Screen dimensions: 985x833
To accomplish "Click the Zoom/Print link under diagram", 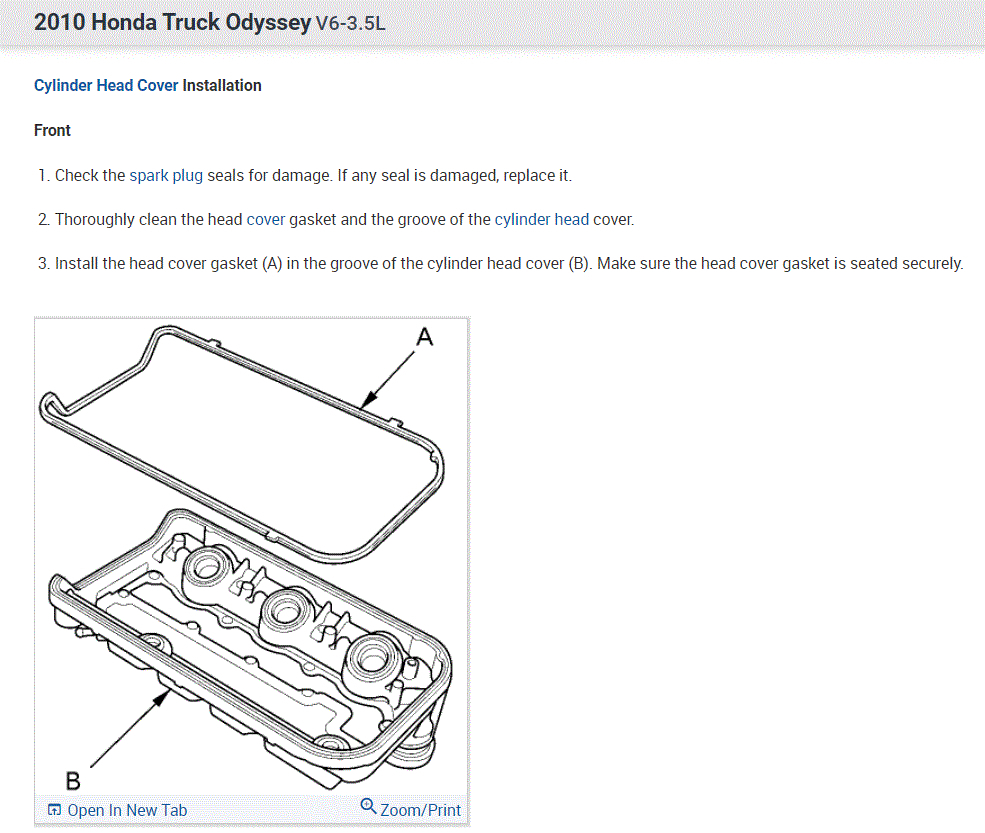I will 420,810.
